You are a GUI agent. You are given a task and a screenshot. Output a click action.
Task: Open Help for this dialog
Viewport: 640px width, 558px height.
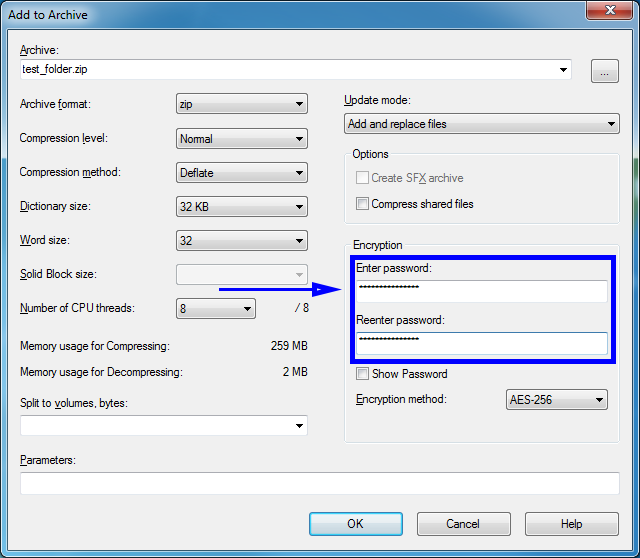(571, 524)
